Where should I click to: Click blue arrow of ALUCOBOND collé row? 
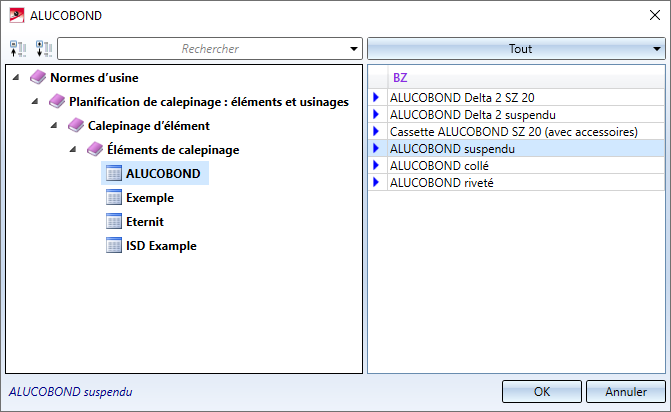click(376, 165)
